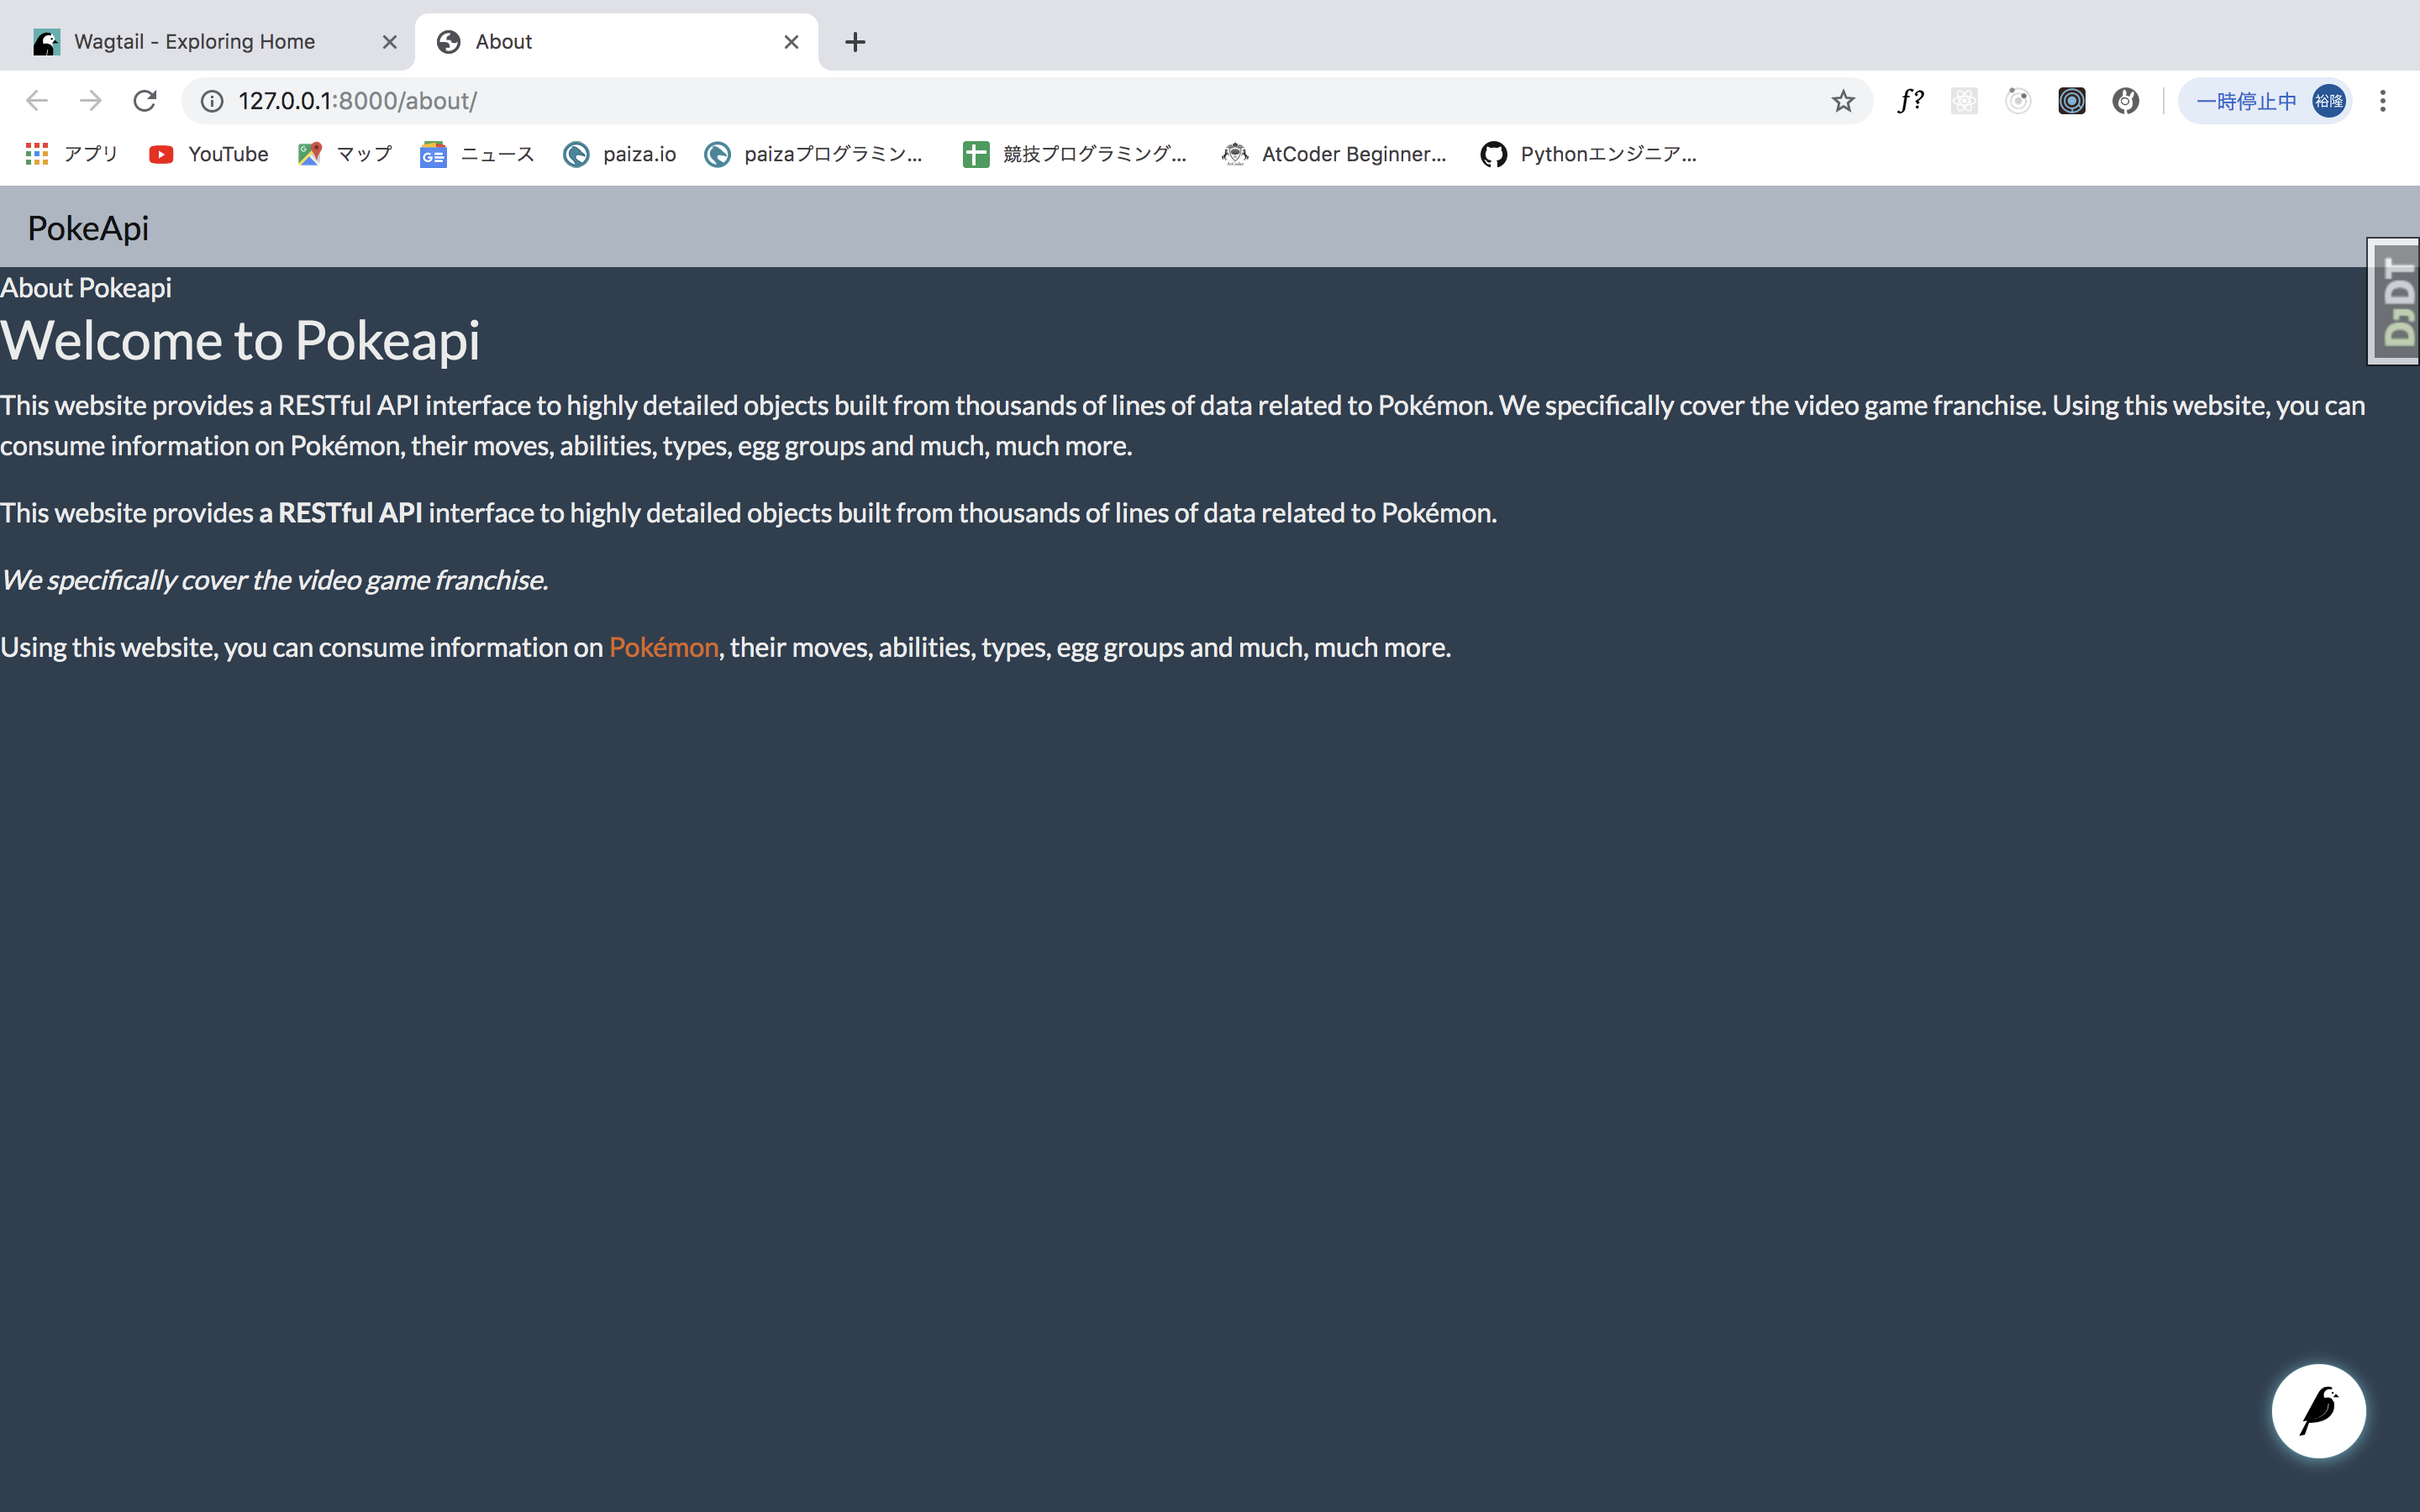The width and height of the screenshot is (2420, 1512).
Task: Follow the orange Pokémon link
Action: coord(663,647)
